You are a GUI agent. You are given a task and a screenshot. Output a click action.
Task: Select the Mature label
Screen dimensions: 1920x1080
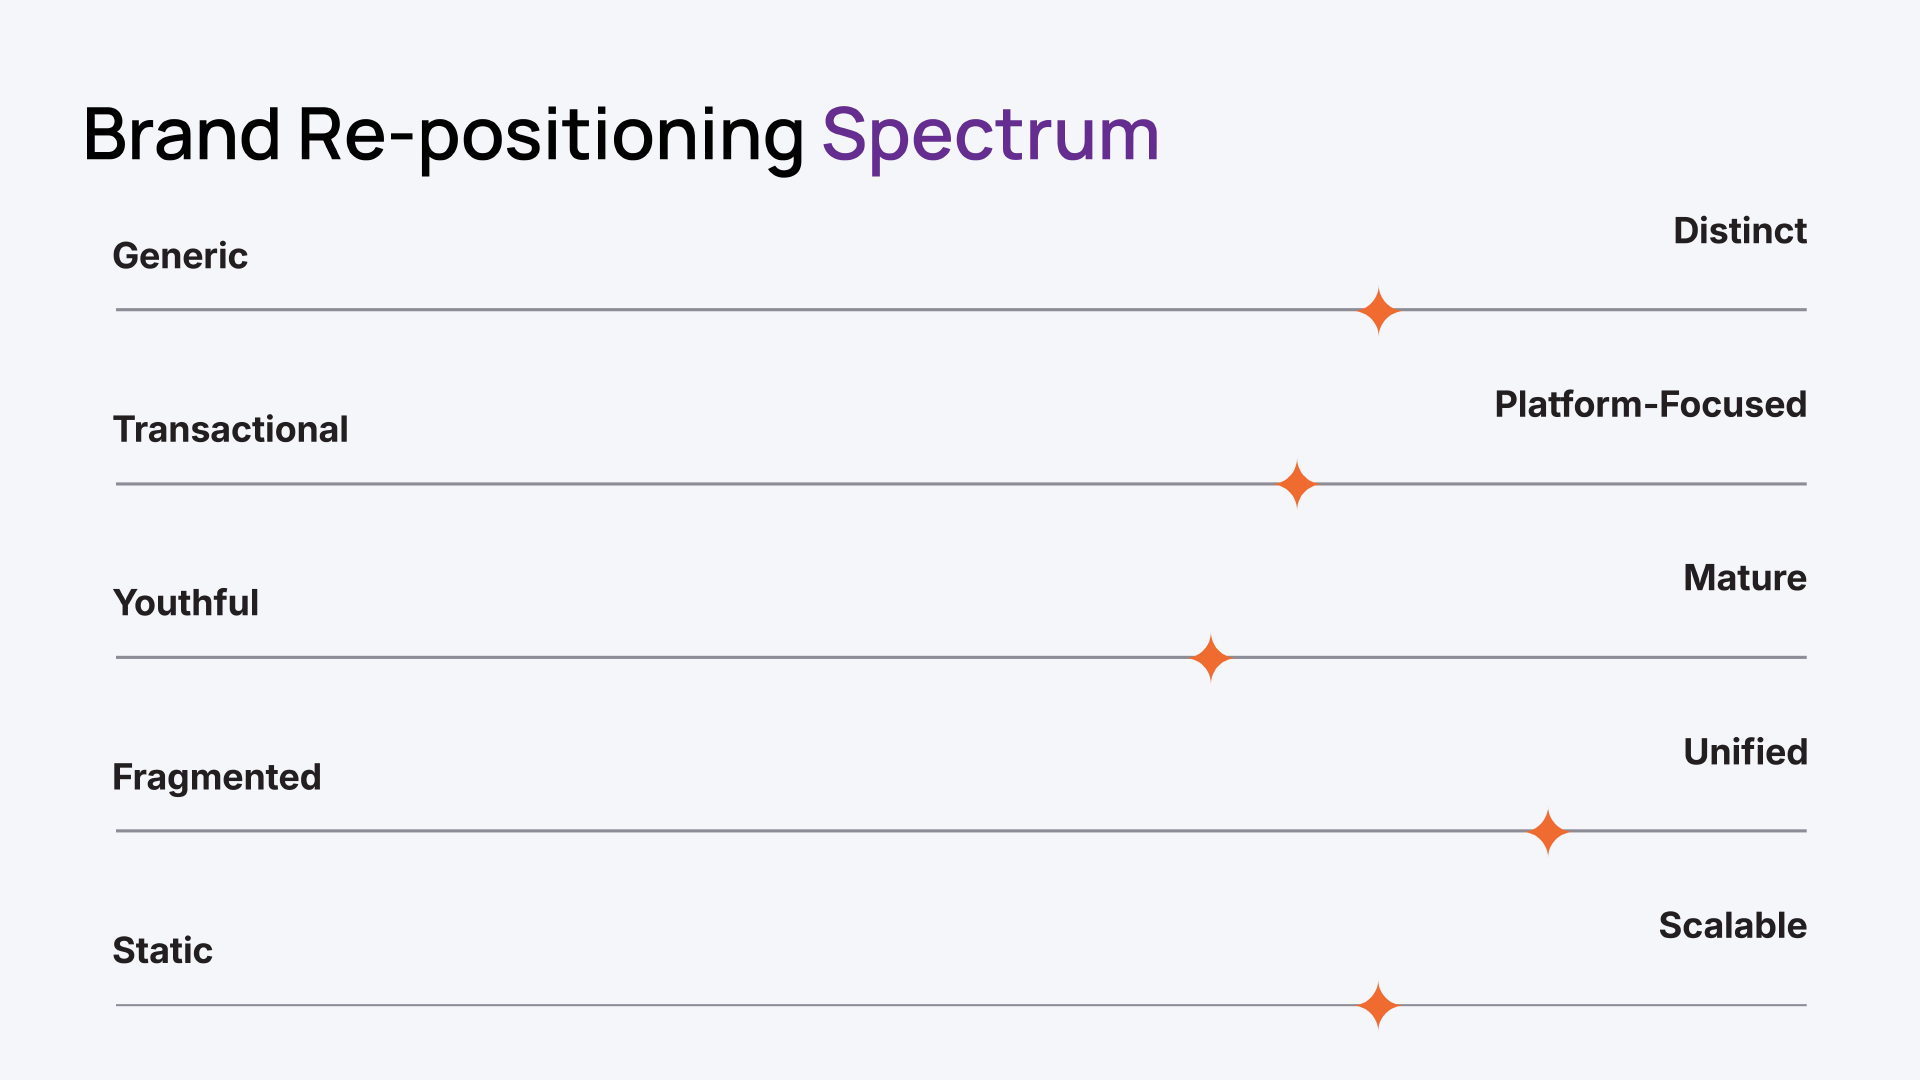coord(1744,578)
